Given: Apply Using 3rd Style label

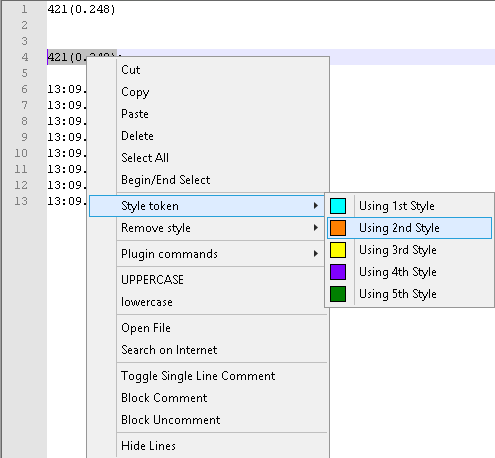Looking at the screenshot, I should point(398,250).
